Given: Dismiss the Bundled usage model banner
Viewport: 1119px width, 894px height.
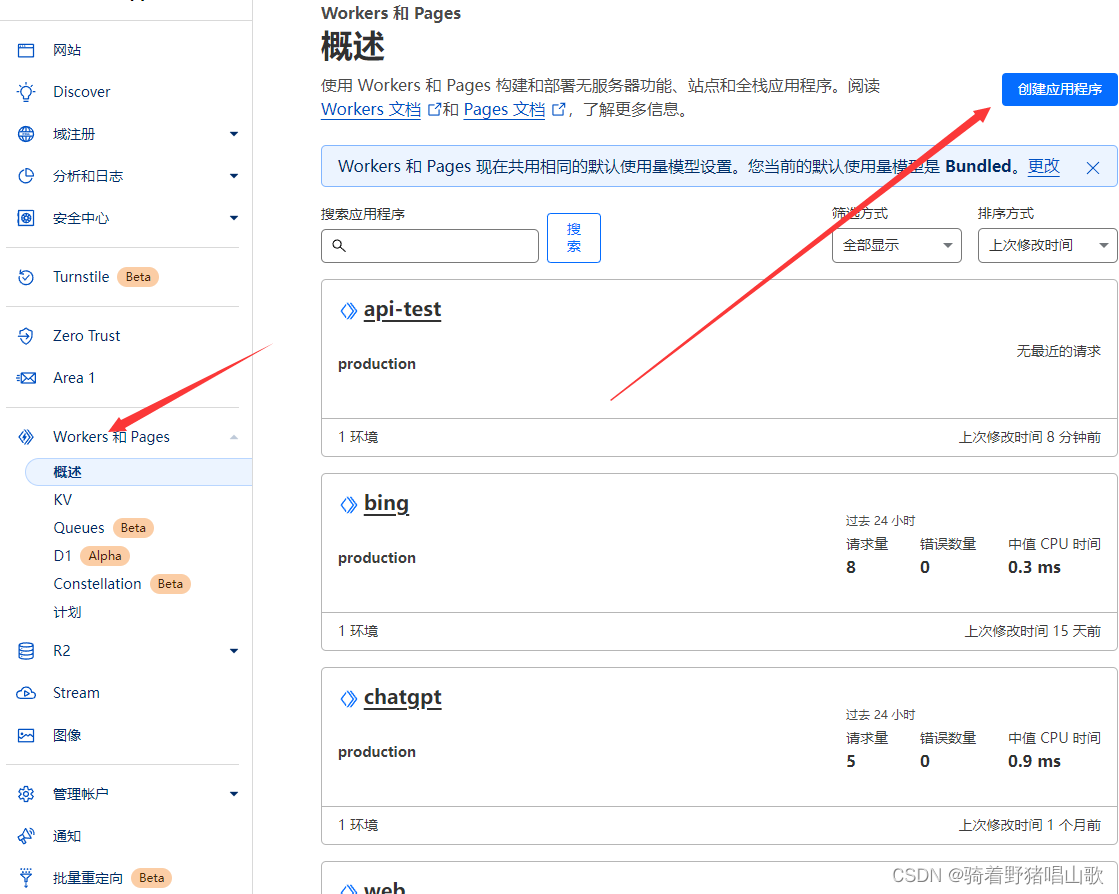Looking at the screenshot, I should pyautogui.click(x=1093, y=168).
